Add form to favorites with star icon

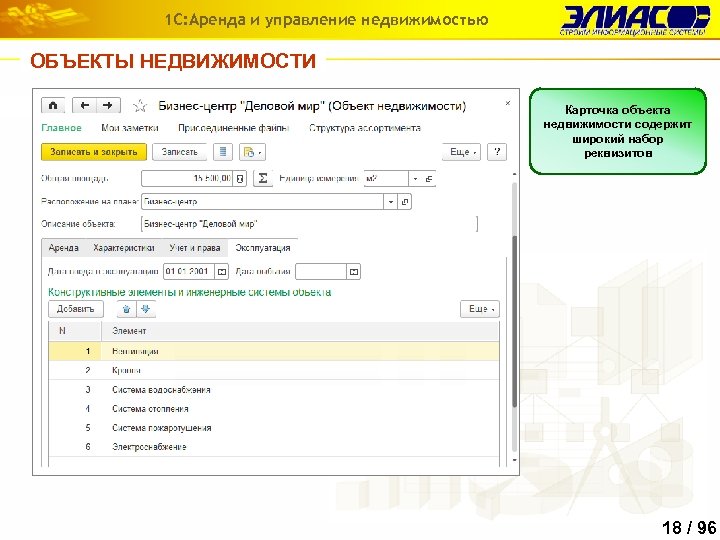coord(140,107)
